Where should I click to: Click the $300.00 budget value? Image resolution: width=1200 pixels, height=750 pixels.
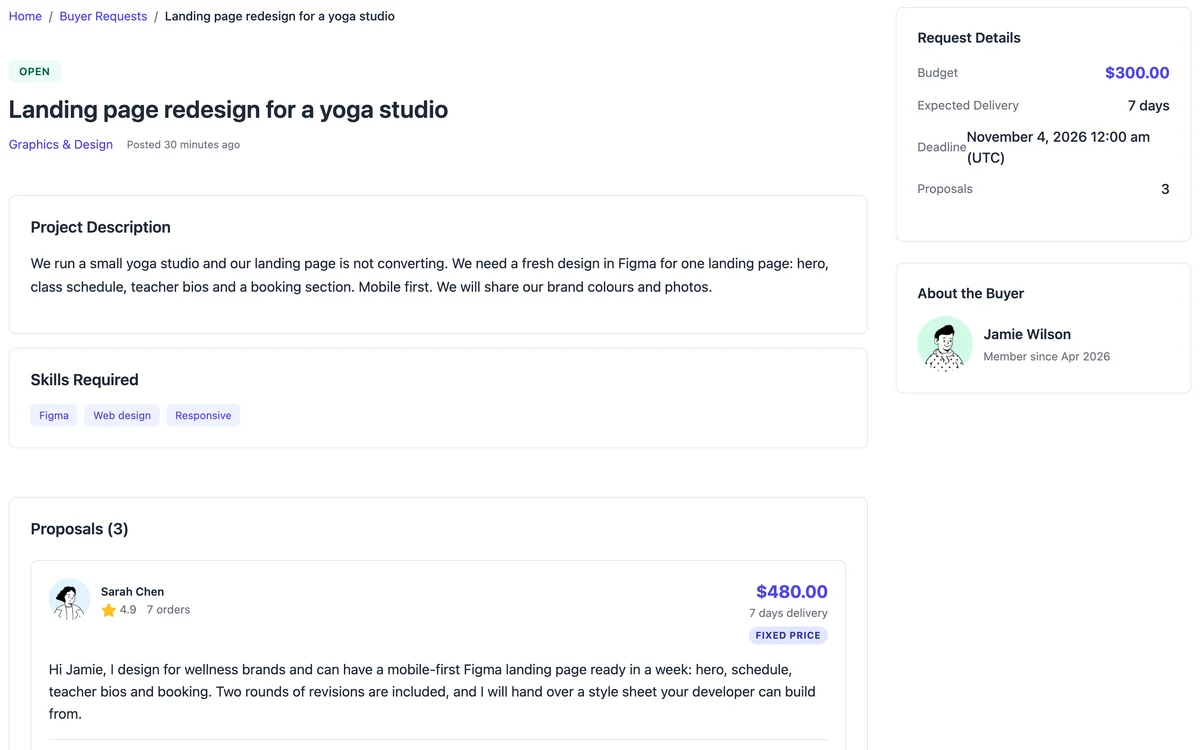[1137, 72]
